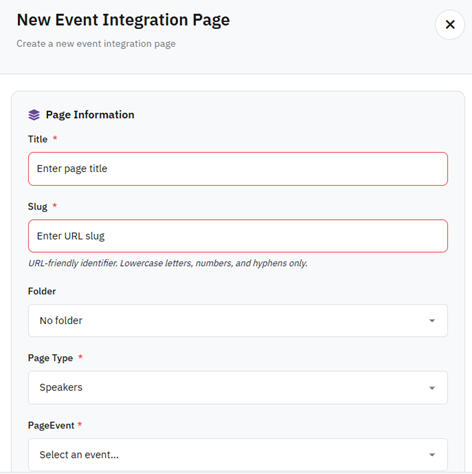Viewport: 472px width, 474px height.
Task: Click the Title field label
Action: (38, 139)
